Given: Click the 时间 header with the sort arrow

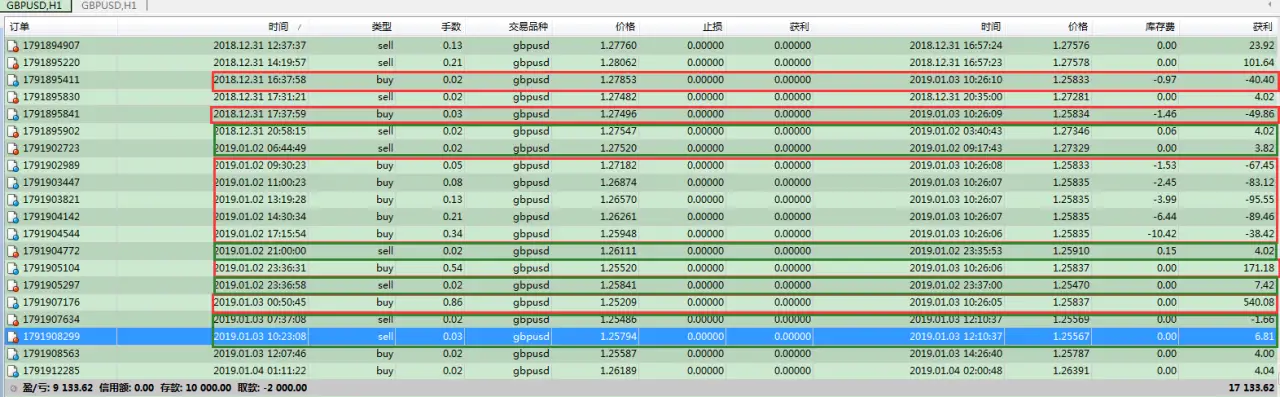Looking at the screenshot, I should click(278, 27).
